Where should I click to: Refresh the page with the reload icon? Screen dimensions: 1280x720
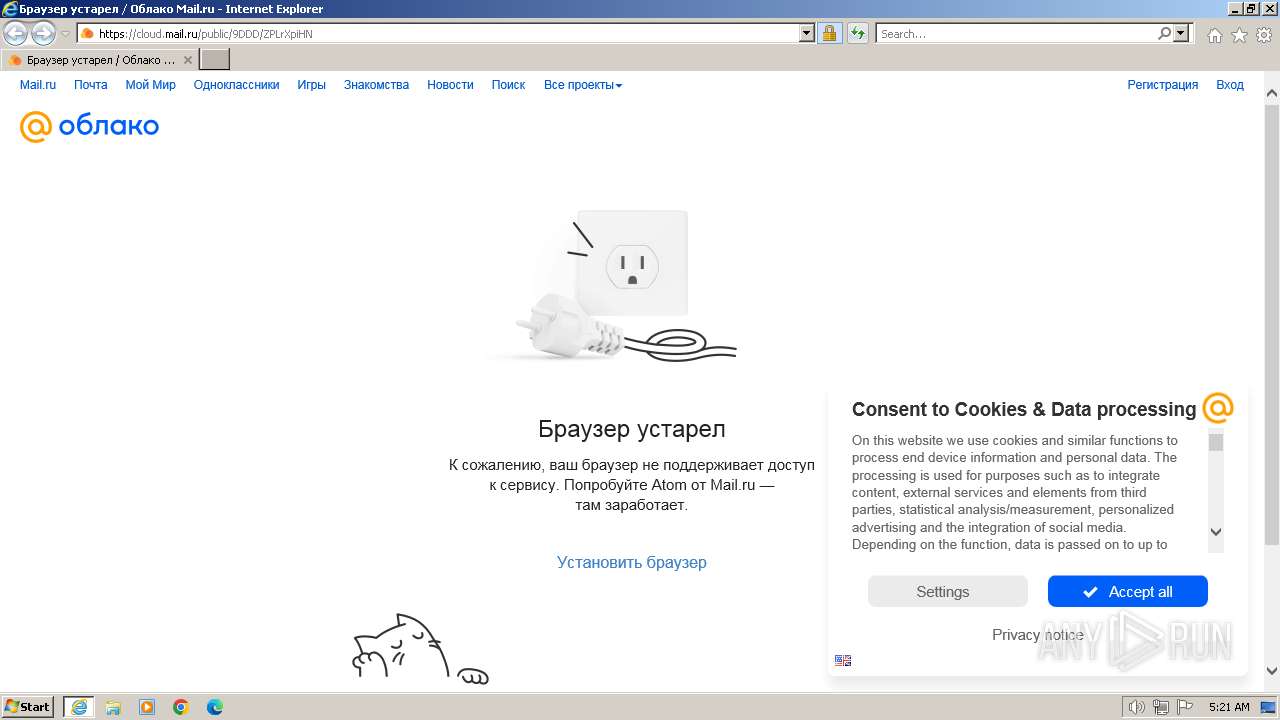pyautogui.click(x=858, y=33)
